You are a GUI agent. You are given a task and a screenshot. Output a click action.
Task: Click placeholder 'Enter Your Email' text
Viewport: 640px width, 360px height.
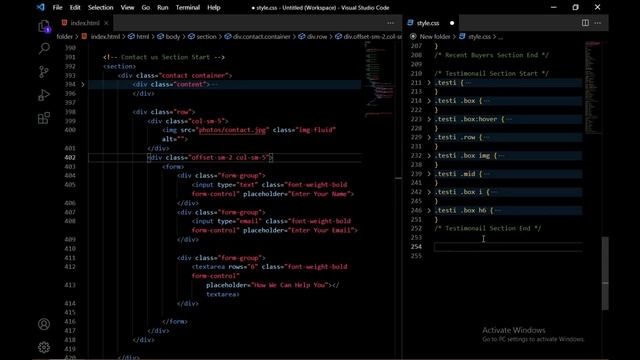[x=322, y=230]
